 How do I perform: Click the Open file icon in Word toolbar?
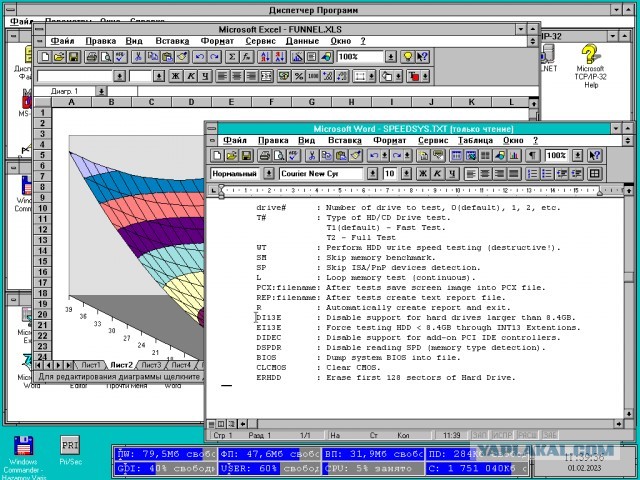pos(231,156)
